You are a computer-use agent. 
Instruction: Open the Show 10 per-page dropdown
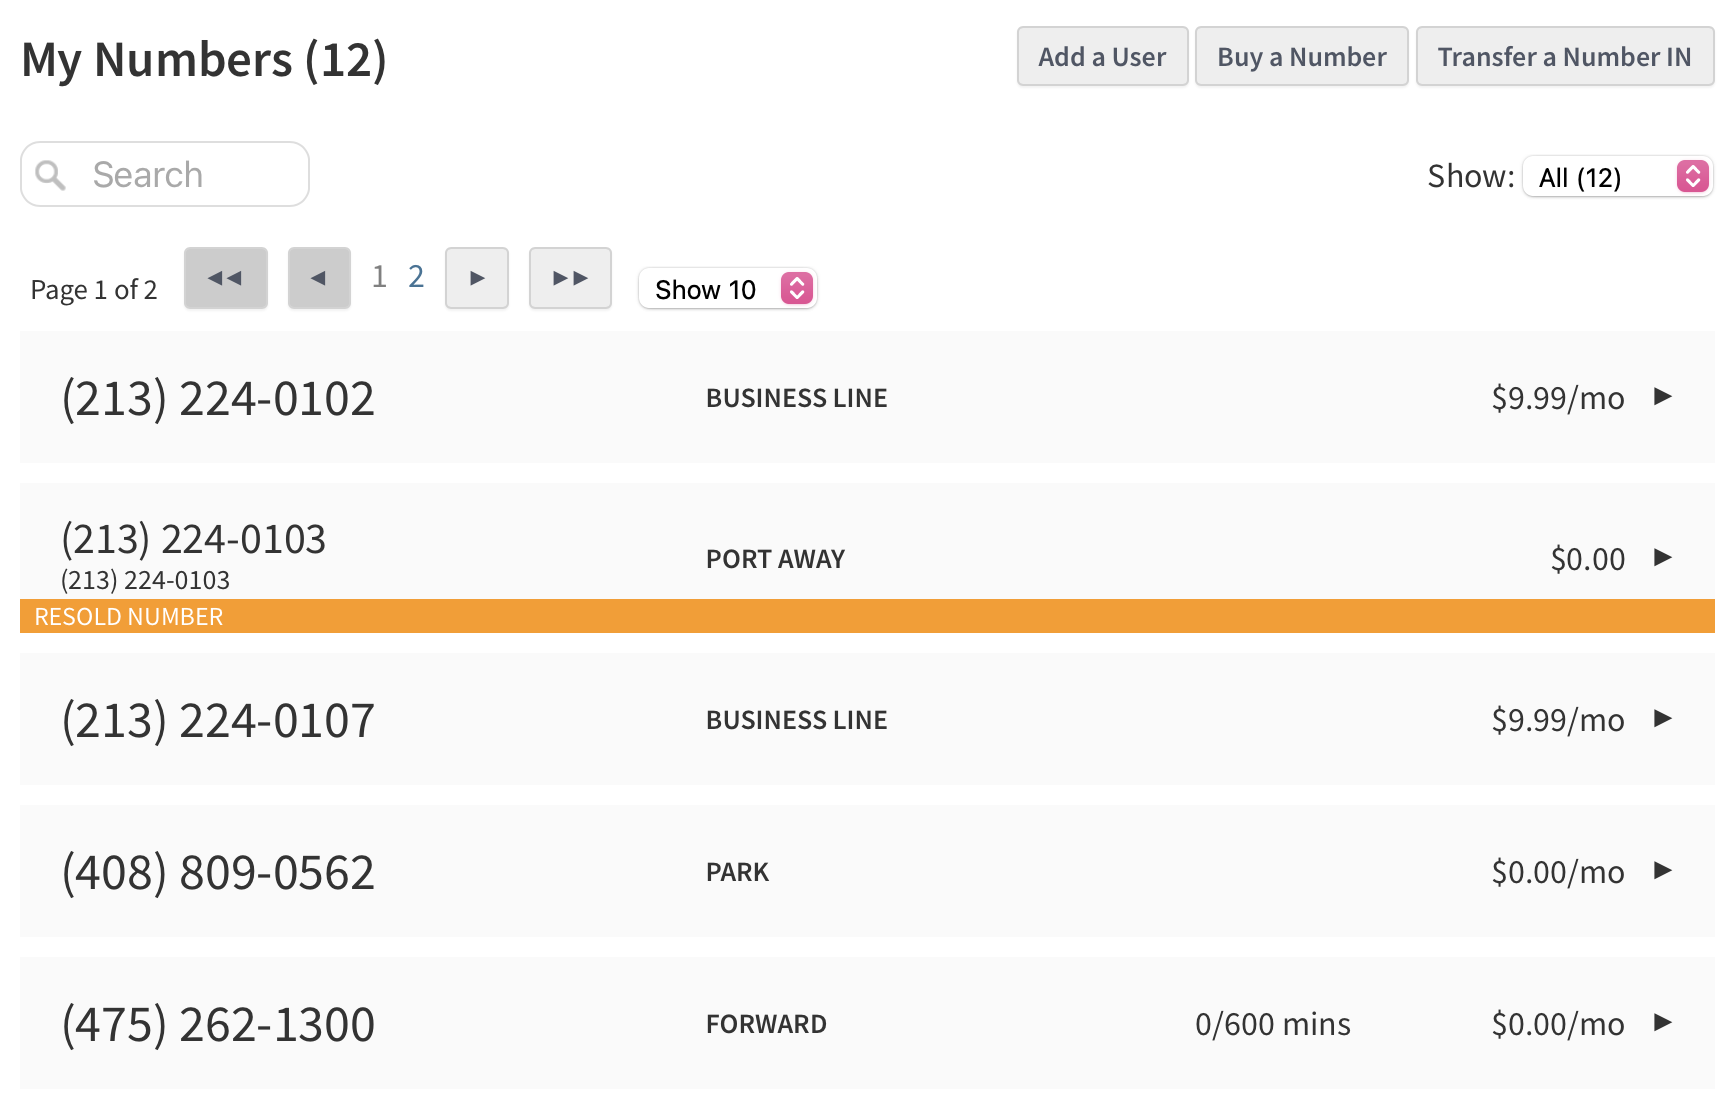click(728, 289)
